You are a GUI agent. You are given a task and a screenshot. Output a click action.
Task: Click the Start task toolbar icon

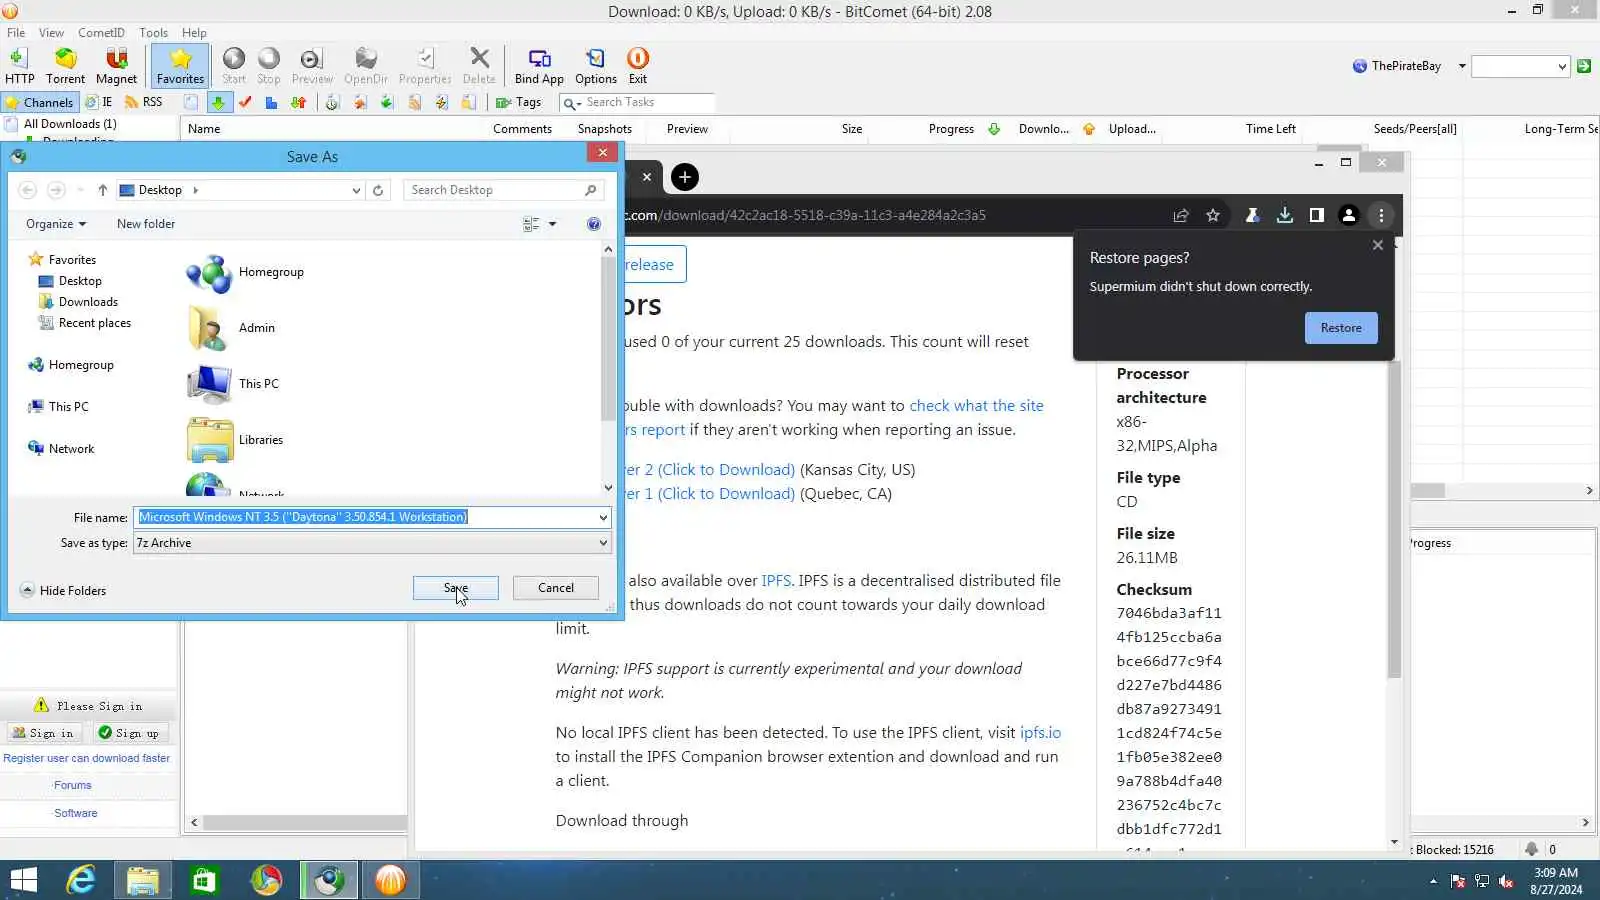(234, 66)
